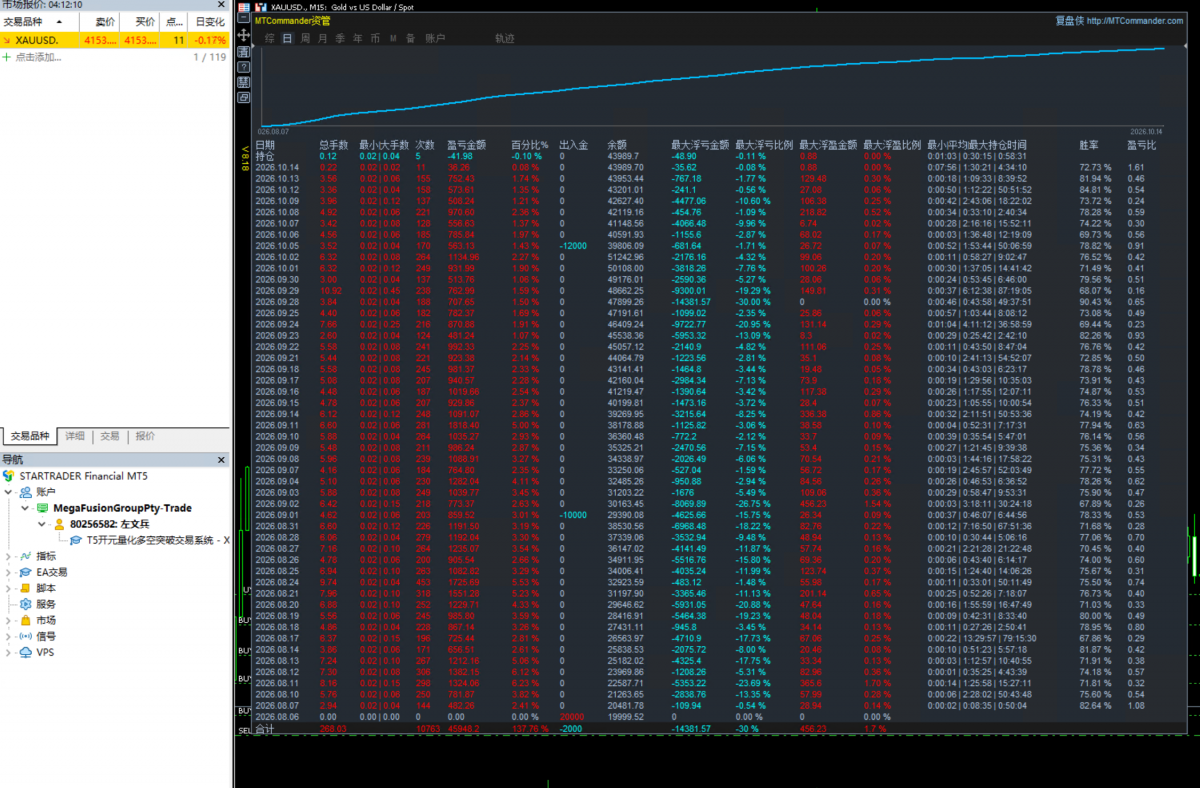Click the 日变化 column header

coord(210,21)
